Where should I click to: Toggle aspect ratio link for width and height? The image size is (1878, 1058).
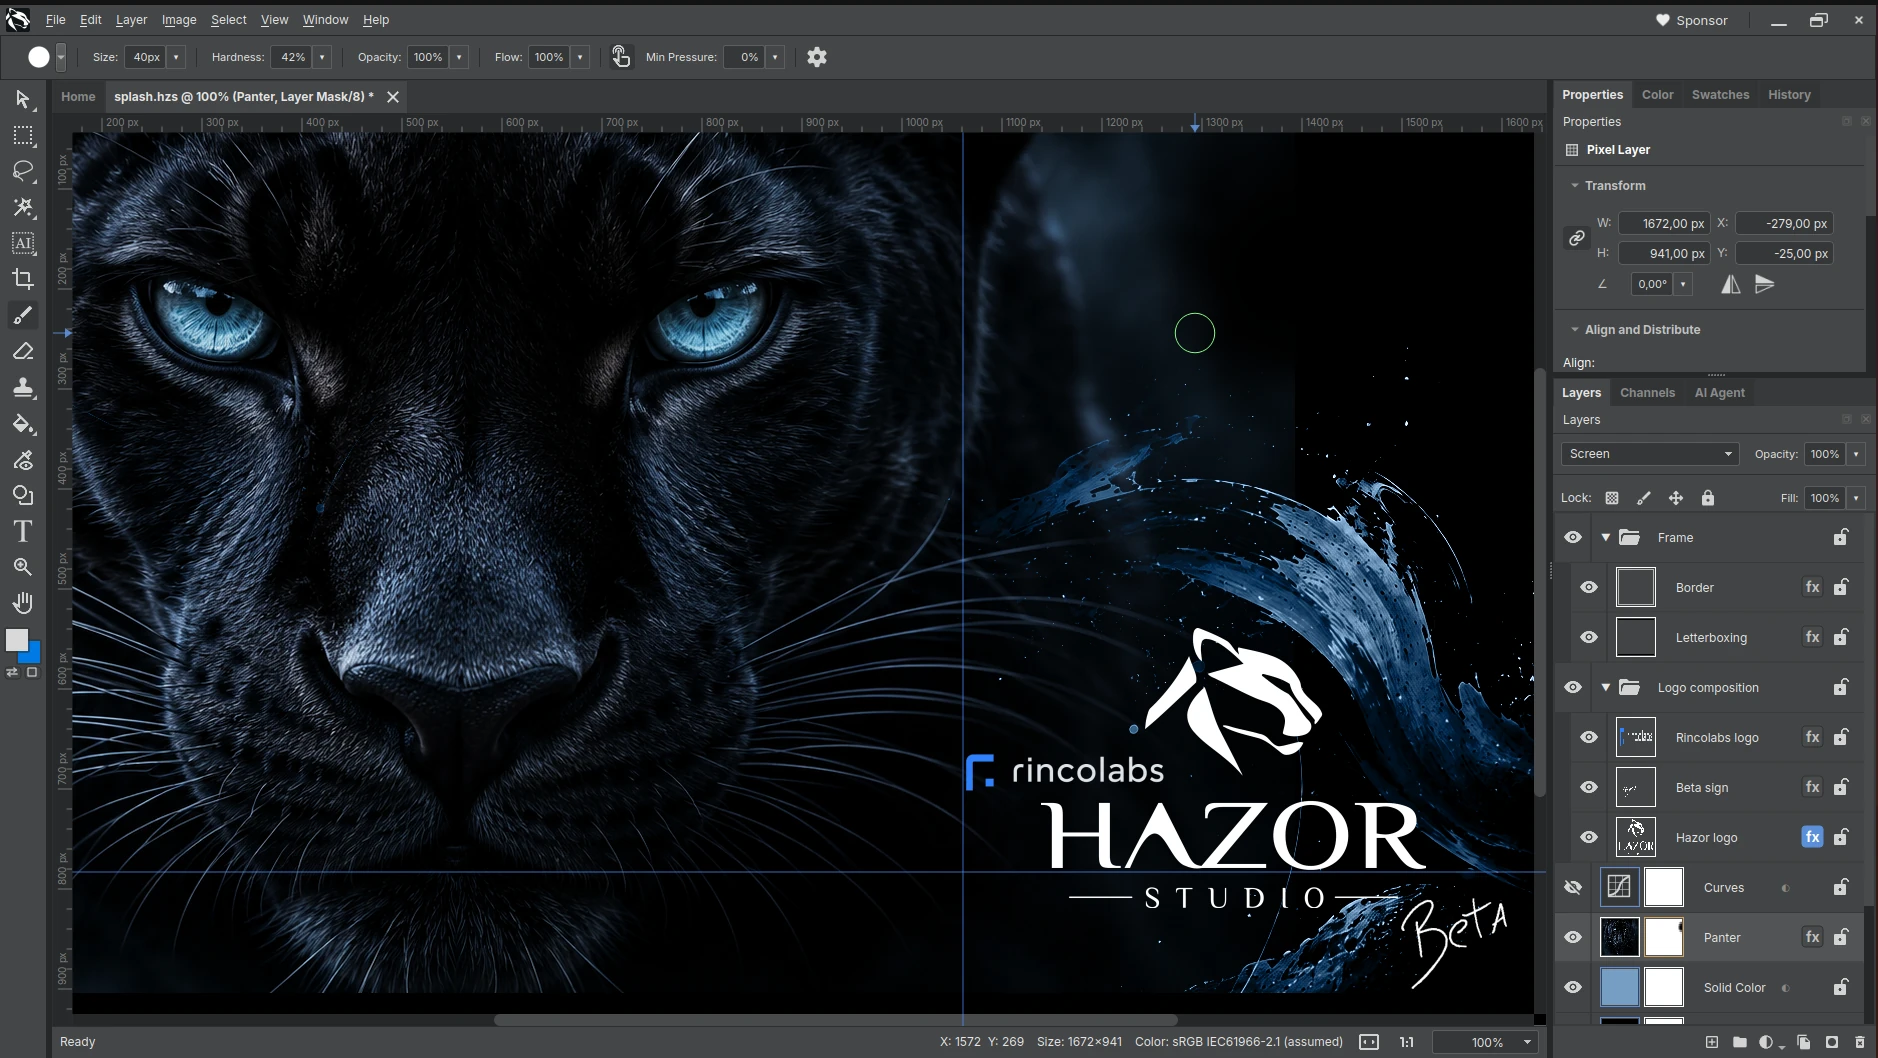tap(1577, 238)
